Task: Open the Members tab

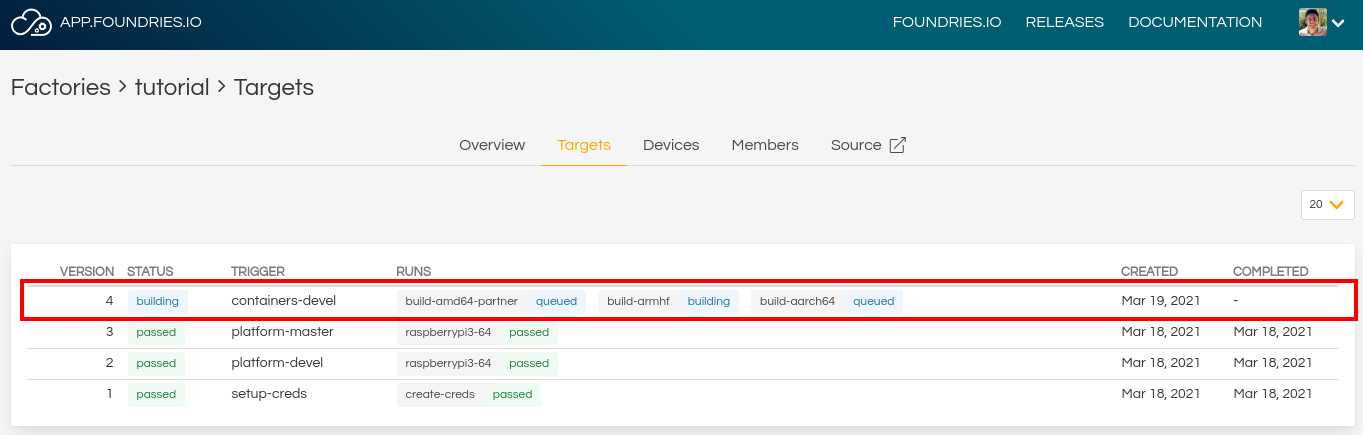Action: tap(765, 145)
